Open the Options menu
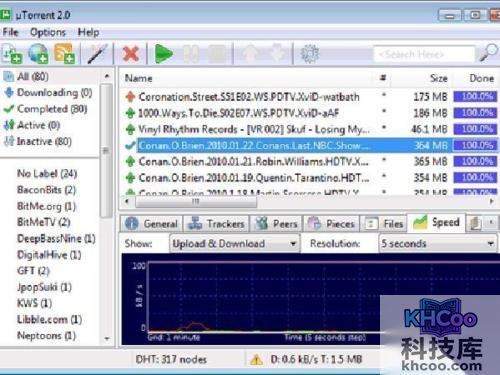The height and width of the screenshot is (375, 500). (48, 32)
